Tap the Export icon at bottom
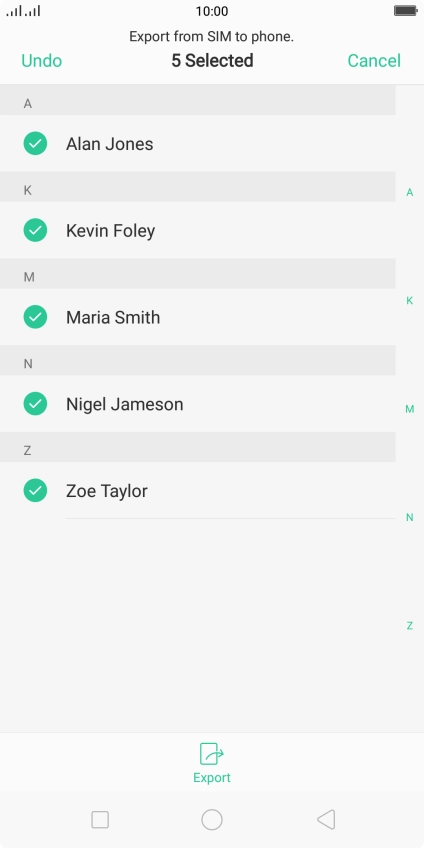The image size is (424, 848). 211,753
